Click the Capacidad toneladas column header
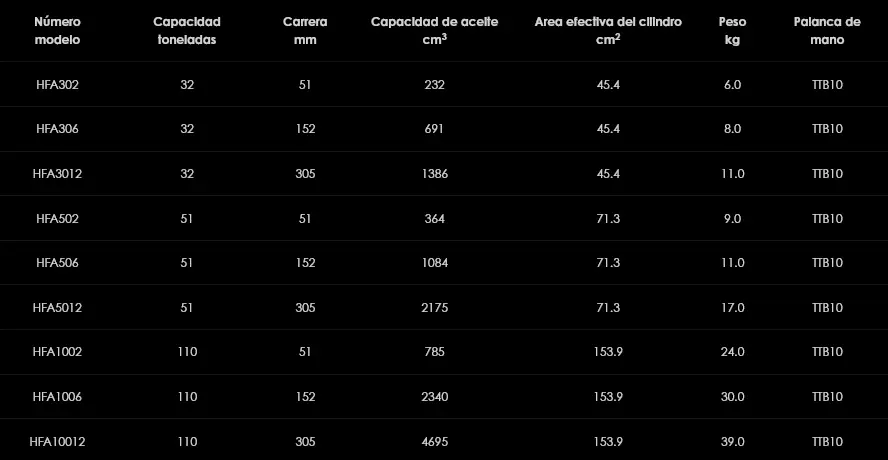This screenshot has height=460, width=888. pyautogui.click(x=187, y=31)
